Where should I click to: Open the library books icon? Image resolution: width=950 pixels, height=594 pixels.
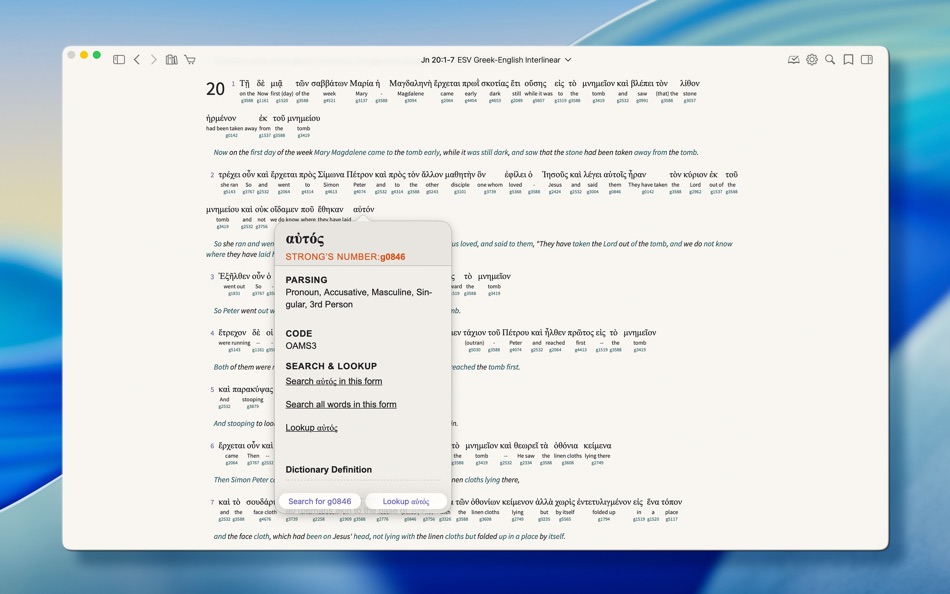coord(172,59)
